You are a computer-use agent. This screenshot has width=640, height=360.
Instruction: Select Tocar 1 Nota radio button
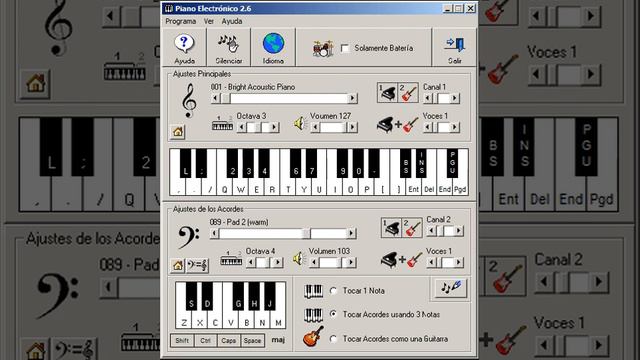[333, 291]
